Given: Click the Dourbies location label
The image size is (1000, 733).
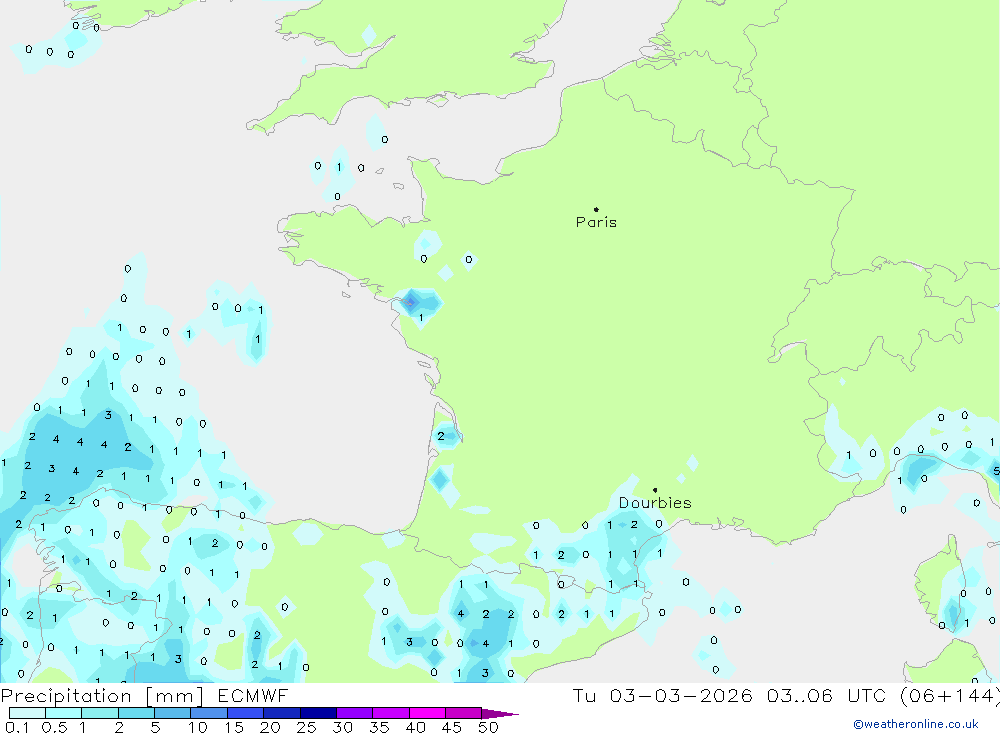Looking at the screenshot, I should [x=655, y=503].
